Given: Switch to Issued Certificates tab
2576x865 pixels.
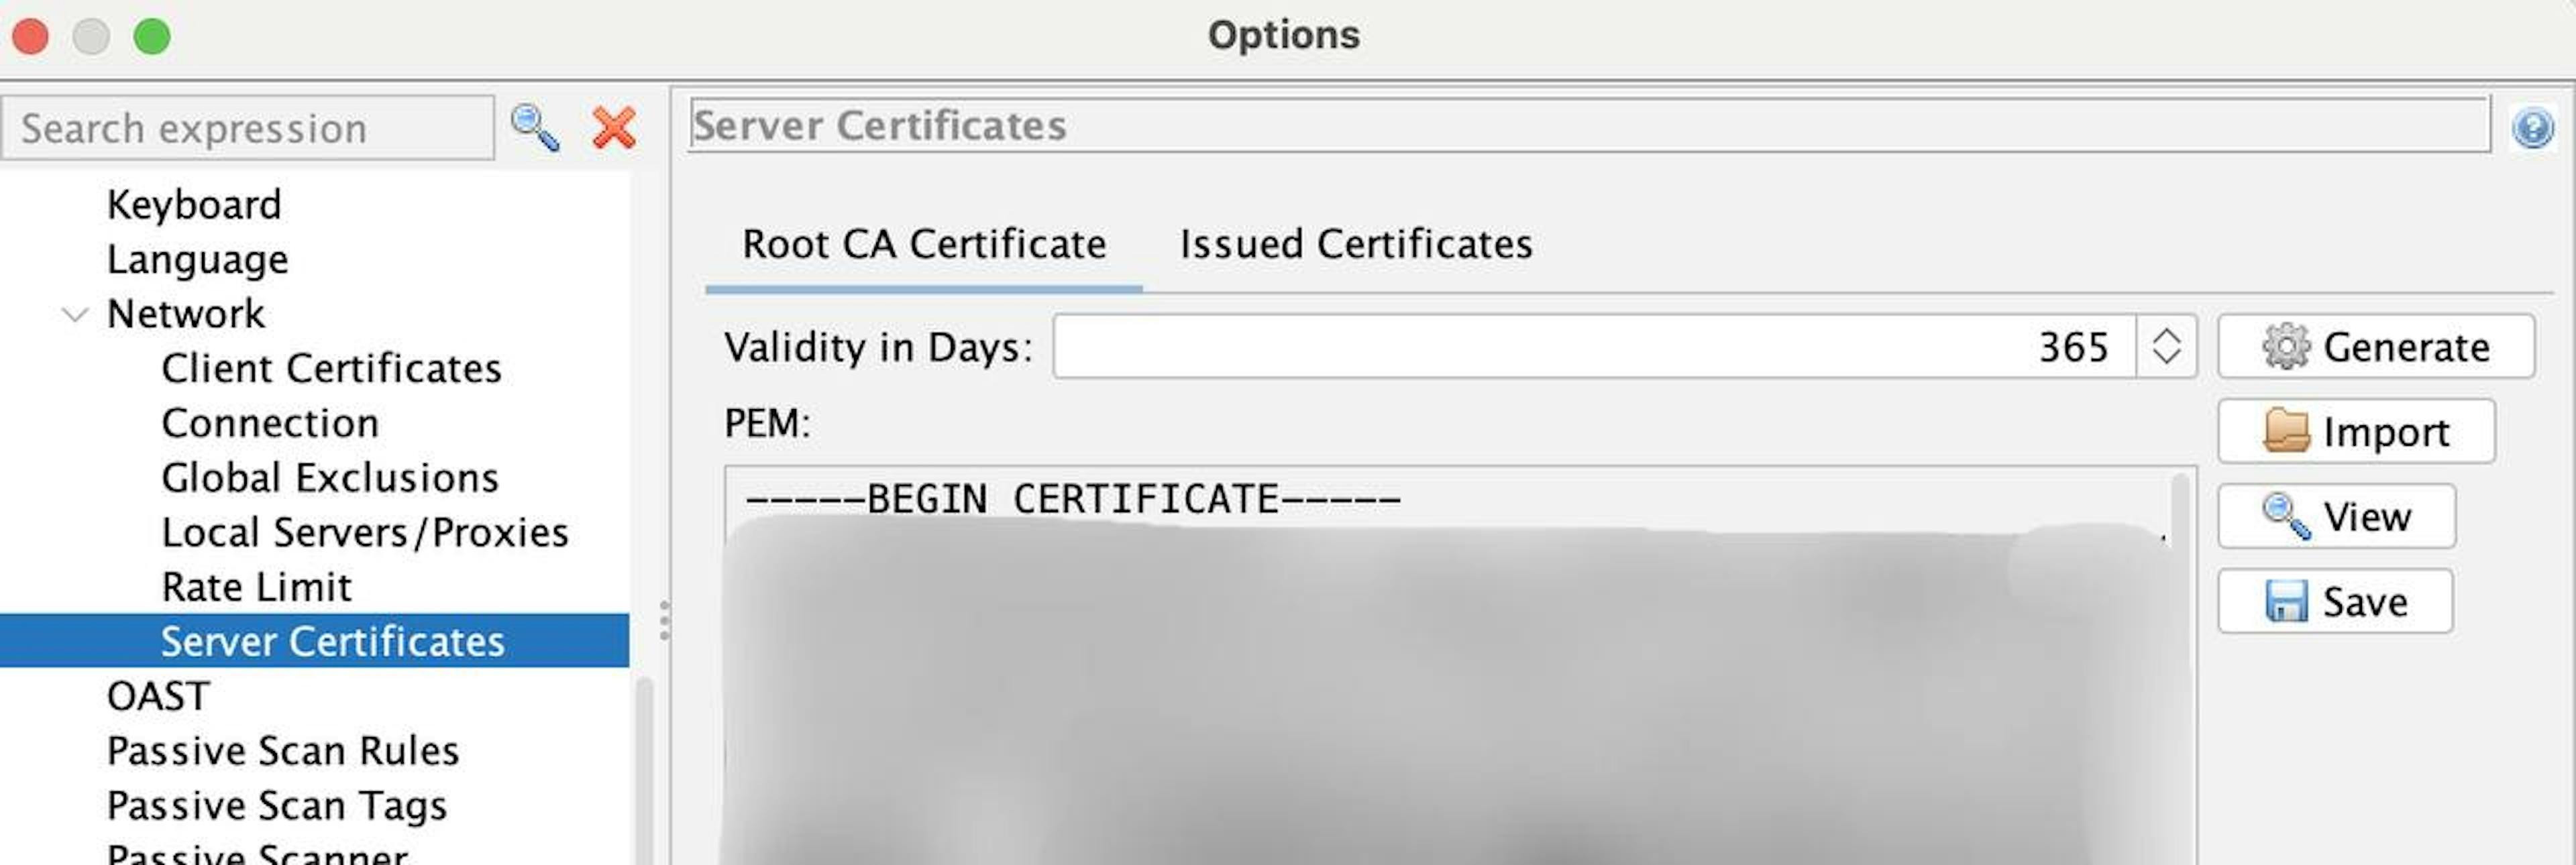Looking at the screenshot, I should (1355, 245).
